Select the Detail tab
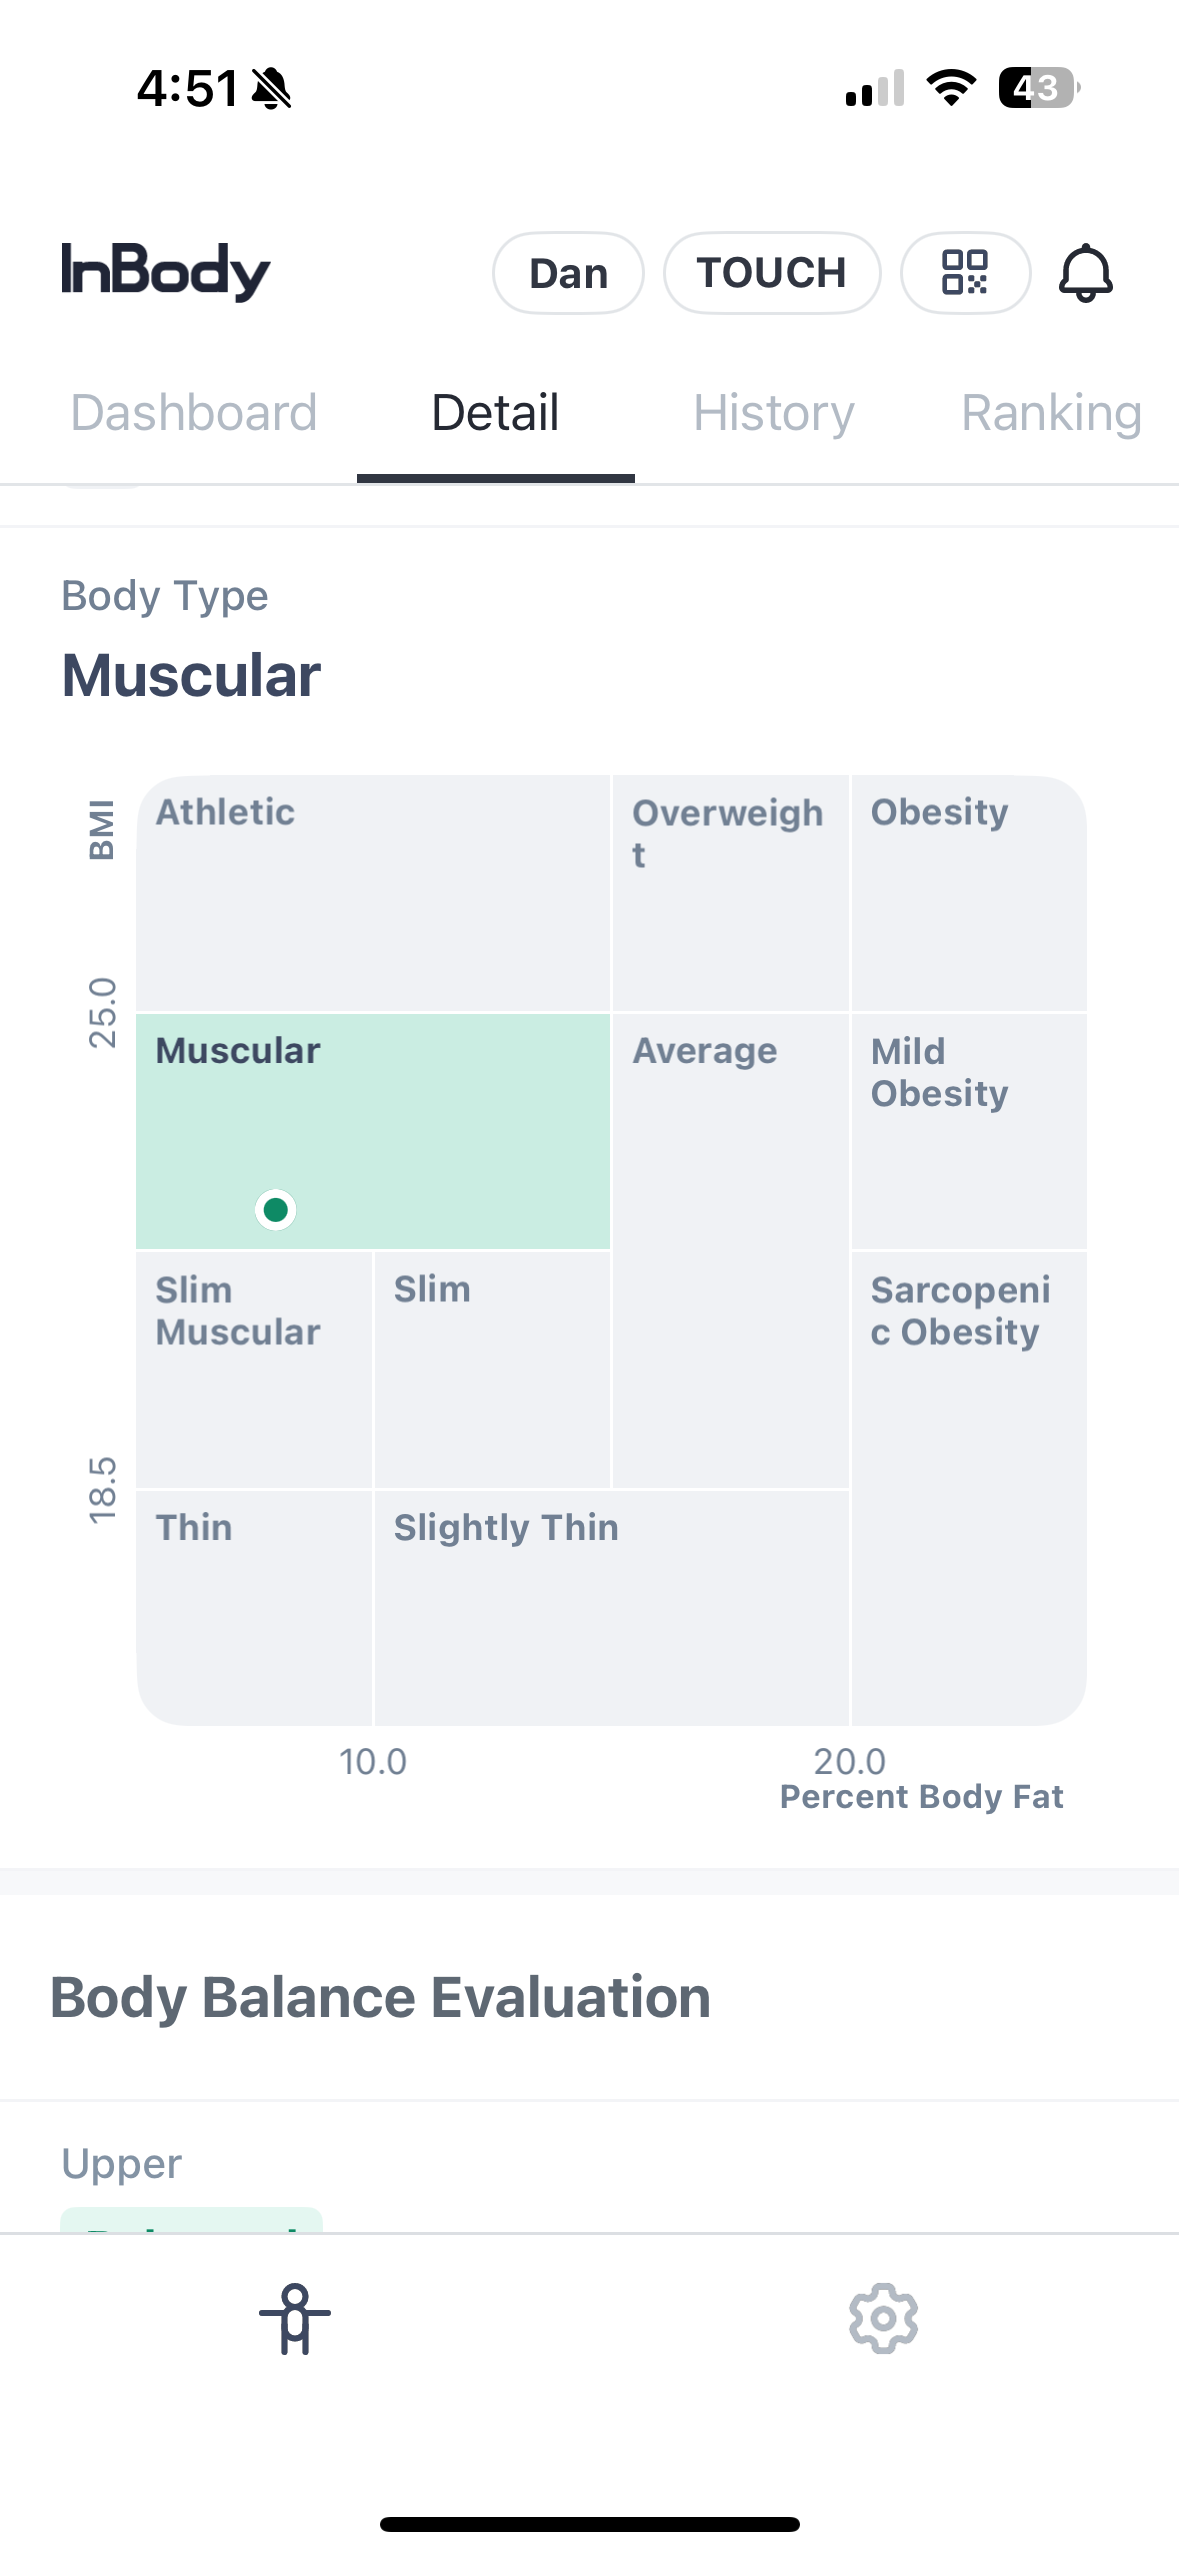This screenshot has width=1179, height=2556. pos(495,413)
